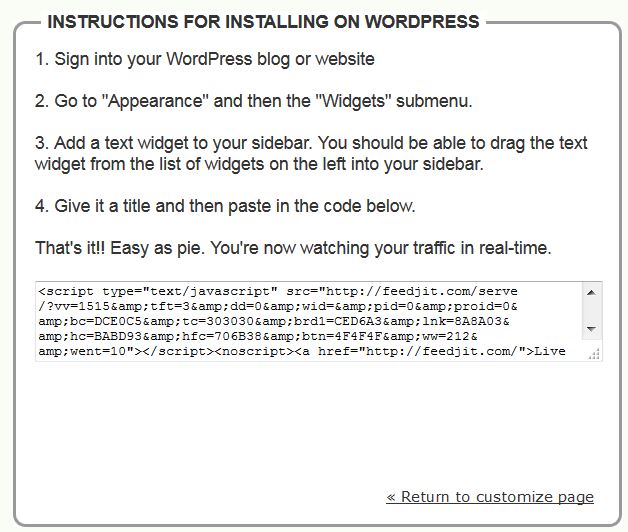Click the Instructions for Installing on WordPress heading
628x532 pixels.
pos(264,22)
